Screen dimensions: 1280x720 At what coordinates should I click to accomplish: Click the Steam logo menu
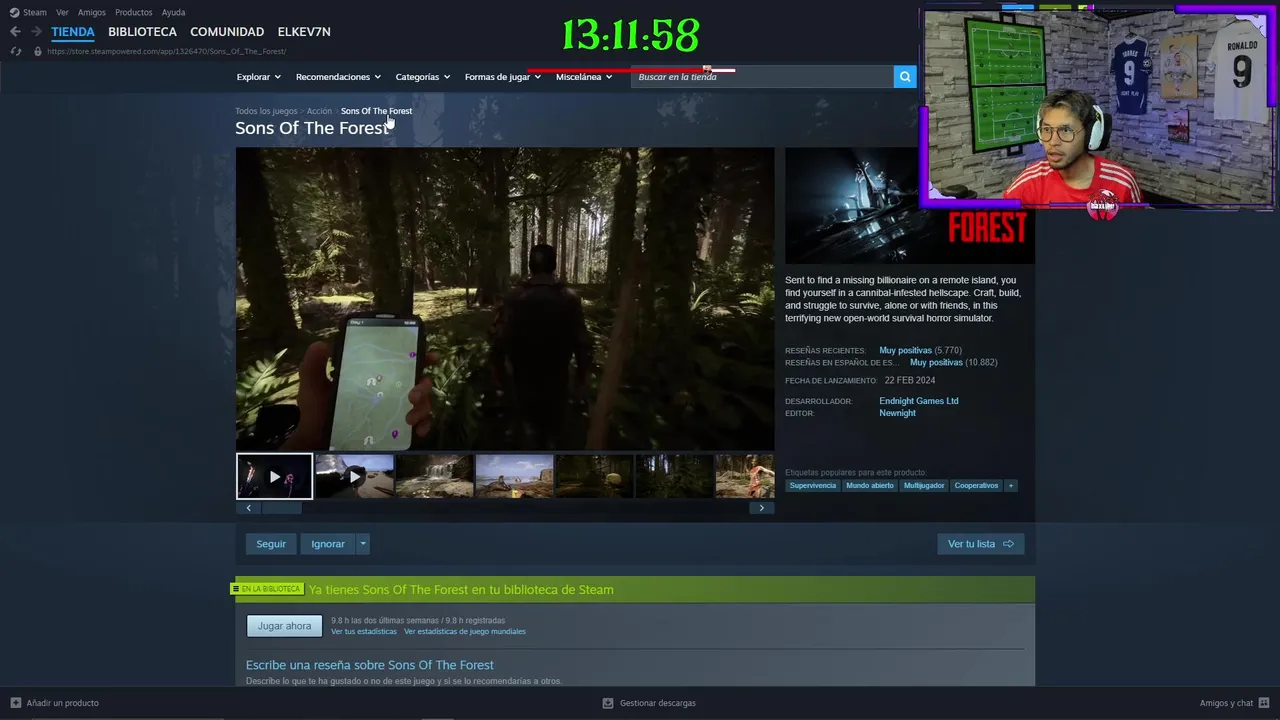click(x=28, y=12)
